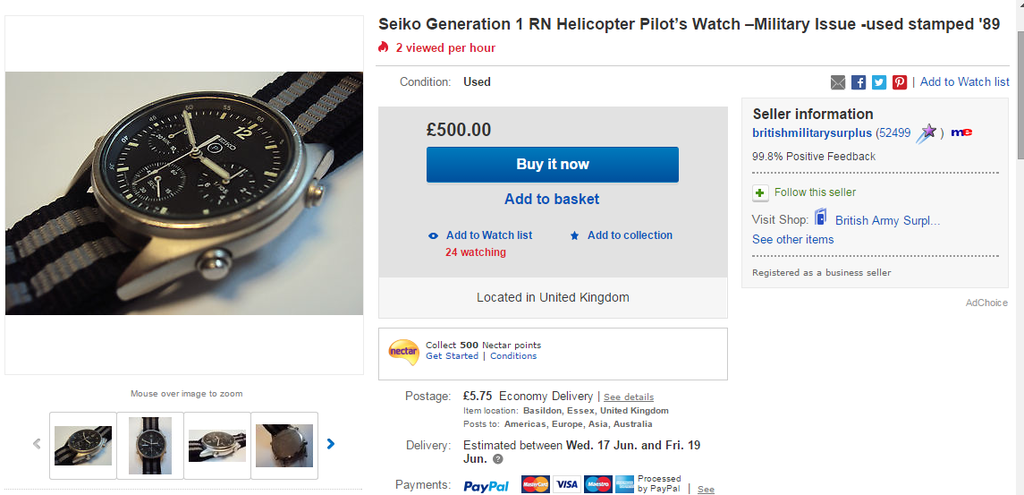The image size is (1024, 495).
Task: Select the watch caseback thumbnail
Action: (x=284, y=445)
